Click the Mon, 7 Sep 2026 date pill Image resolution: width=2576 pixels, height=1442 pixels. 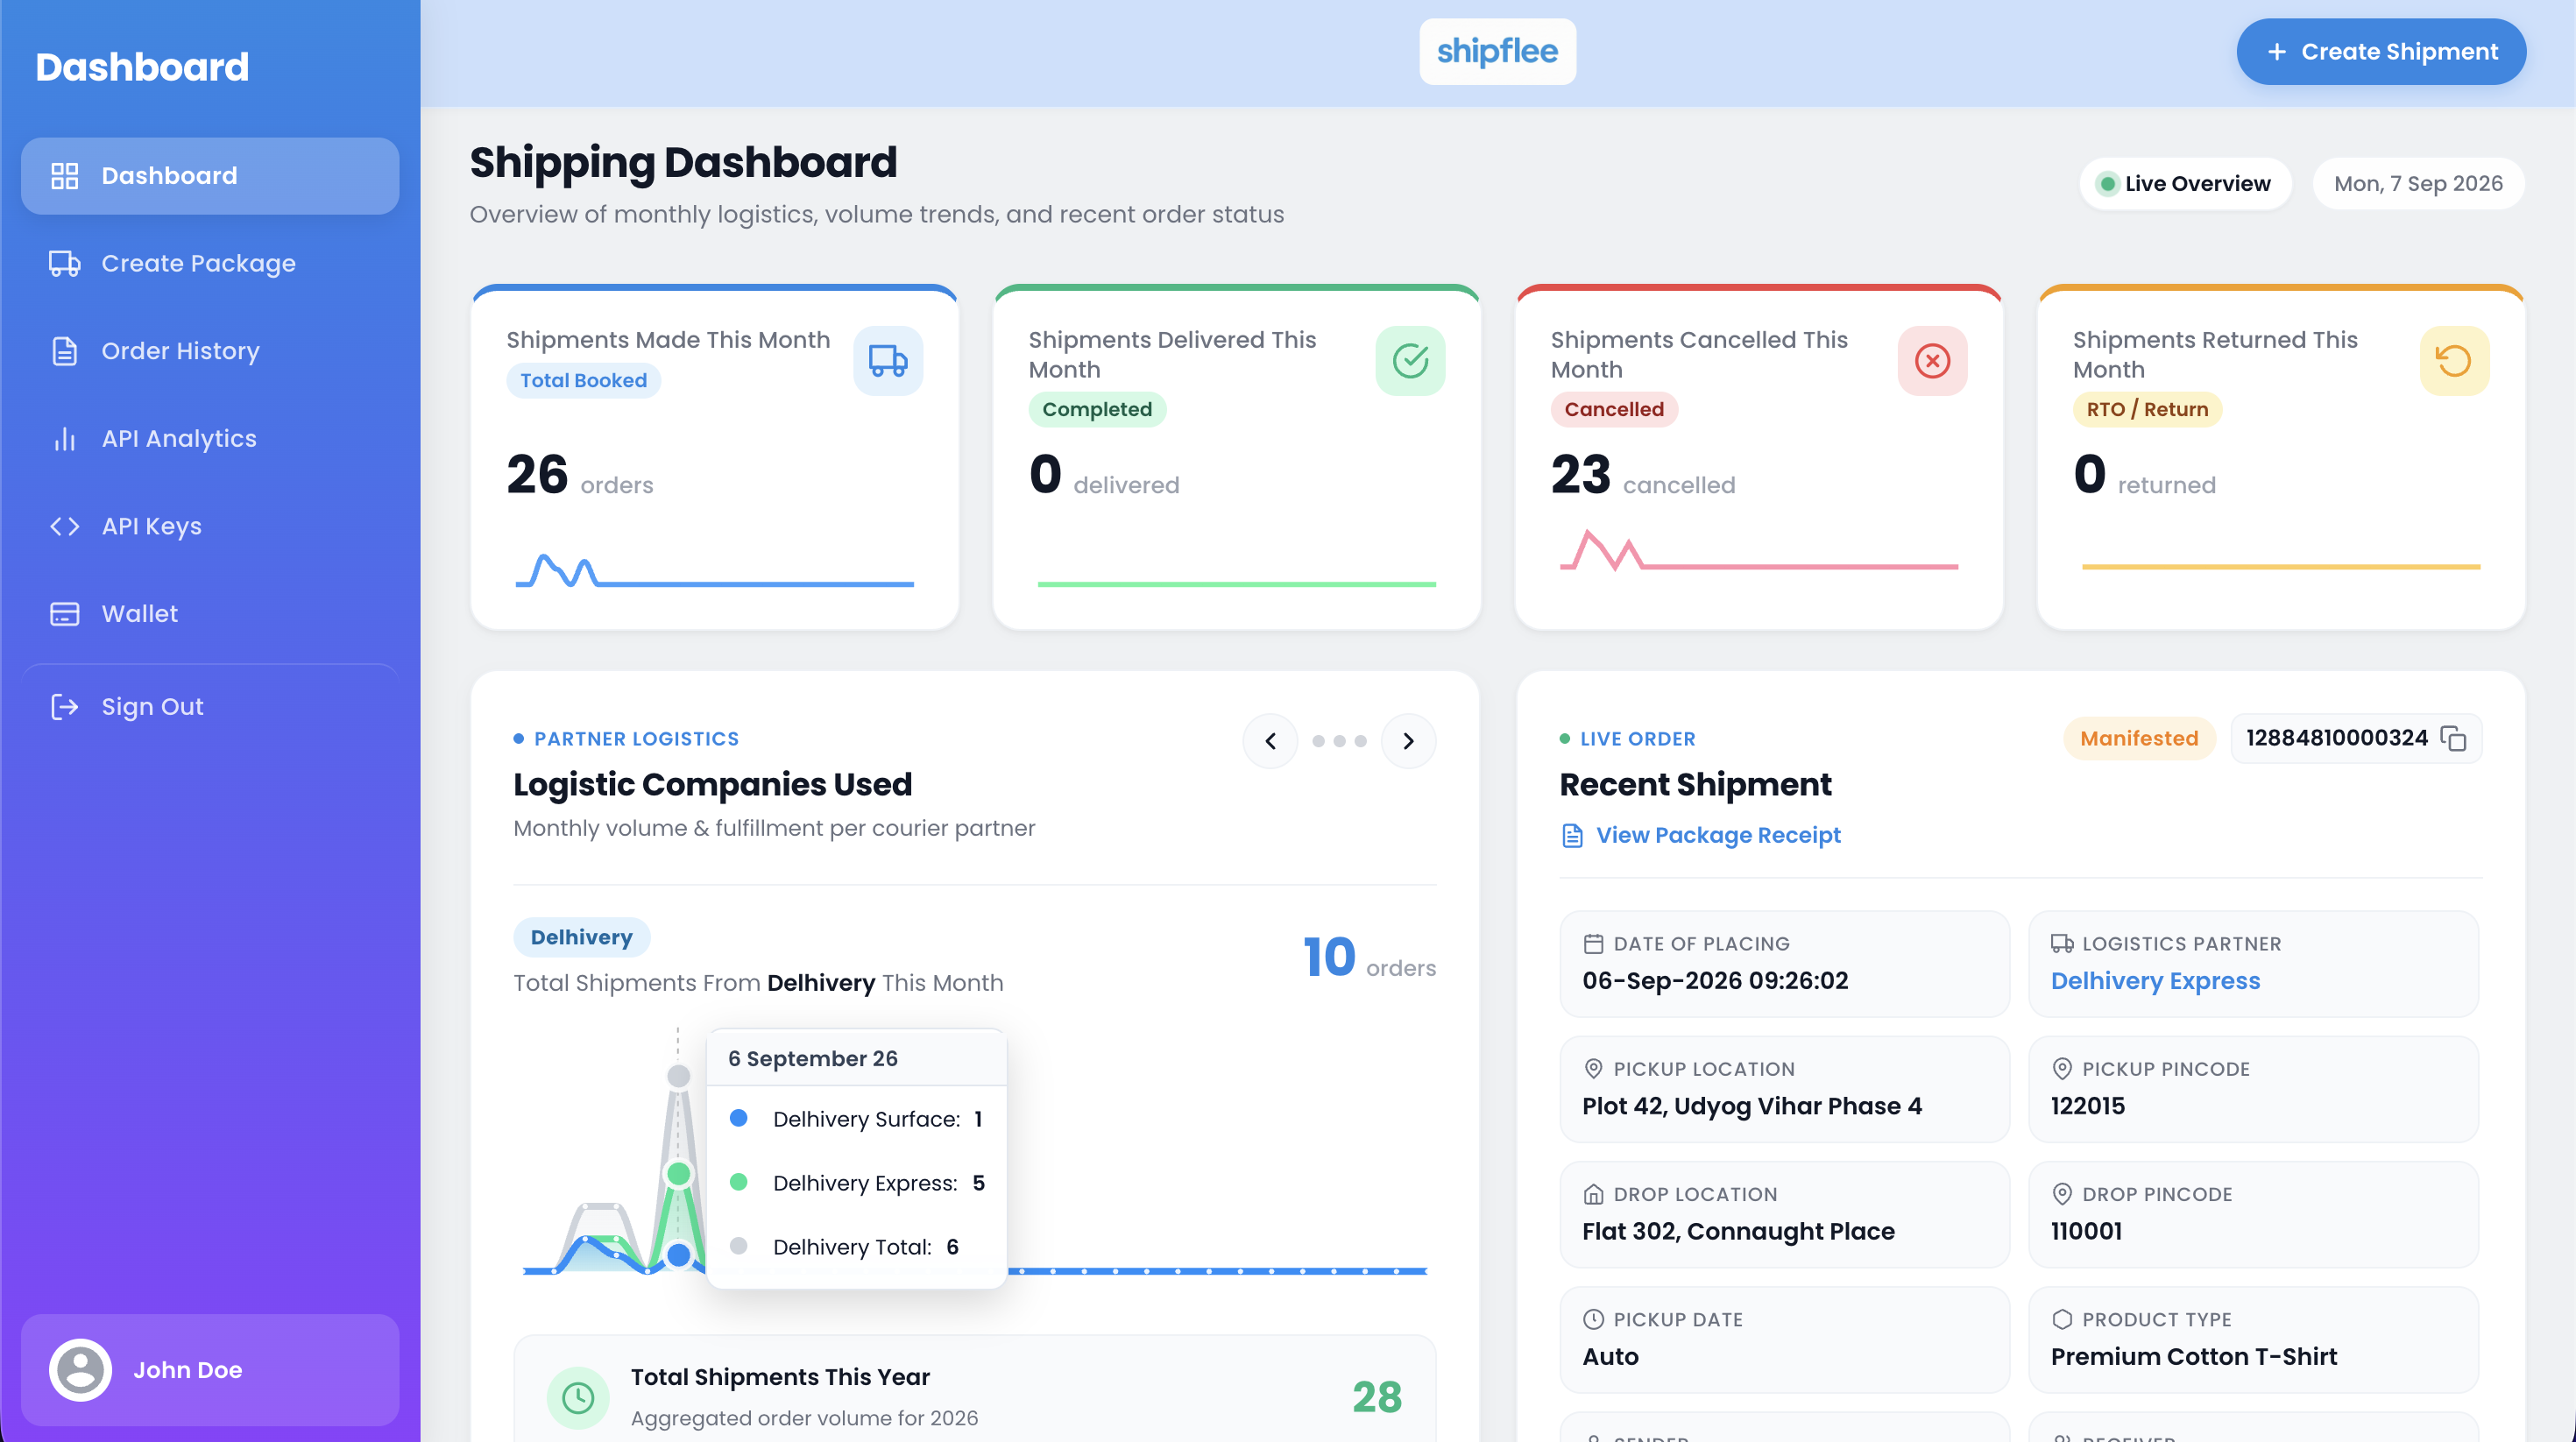click(2418, 184)
